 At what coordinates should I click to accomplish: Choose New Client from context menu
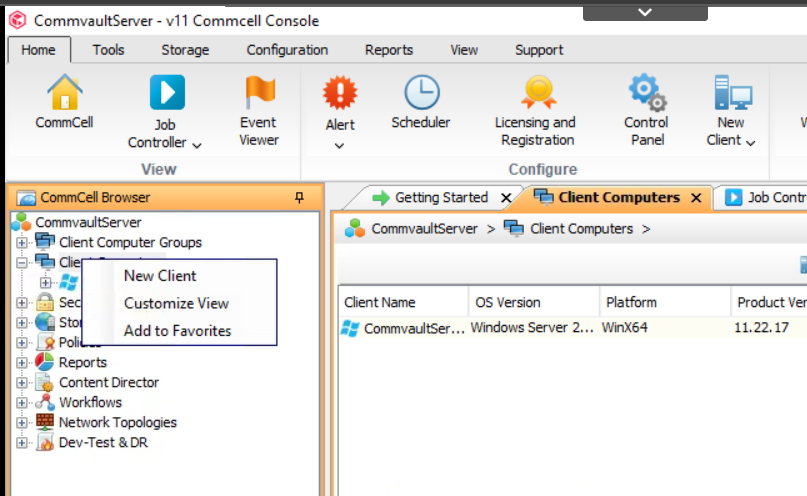click(180, 276)
